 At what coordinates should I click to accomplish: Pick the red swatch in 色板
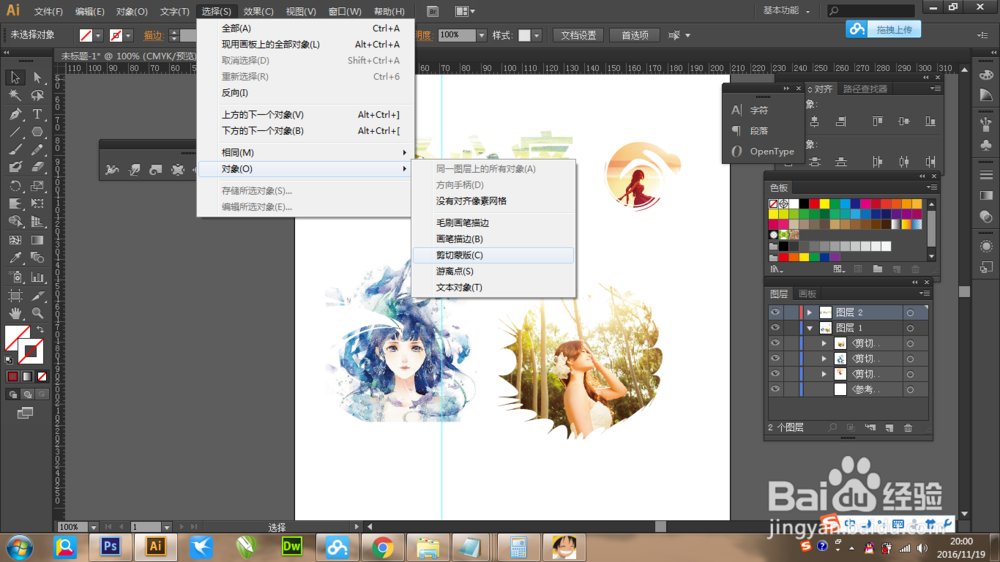click(814, 204)
